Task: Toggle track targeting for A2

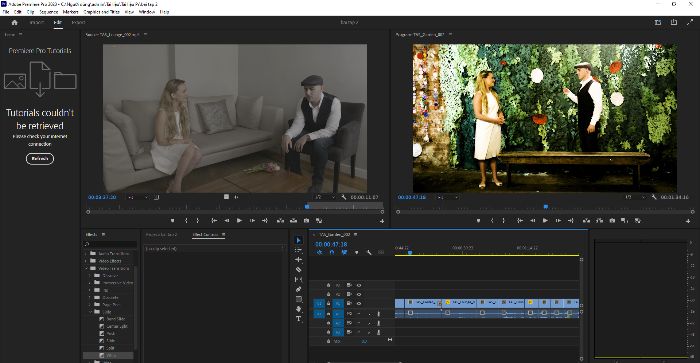Action: (x=338, y=323)
